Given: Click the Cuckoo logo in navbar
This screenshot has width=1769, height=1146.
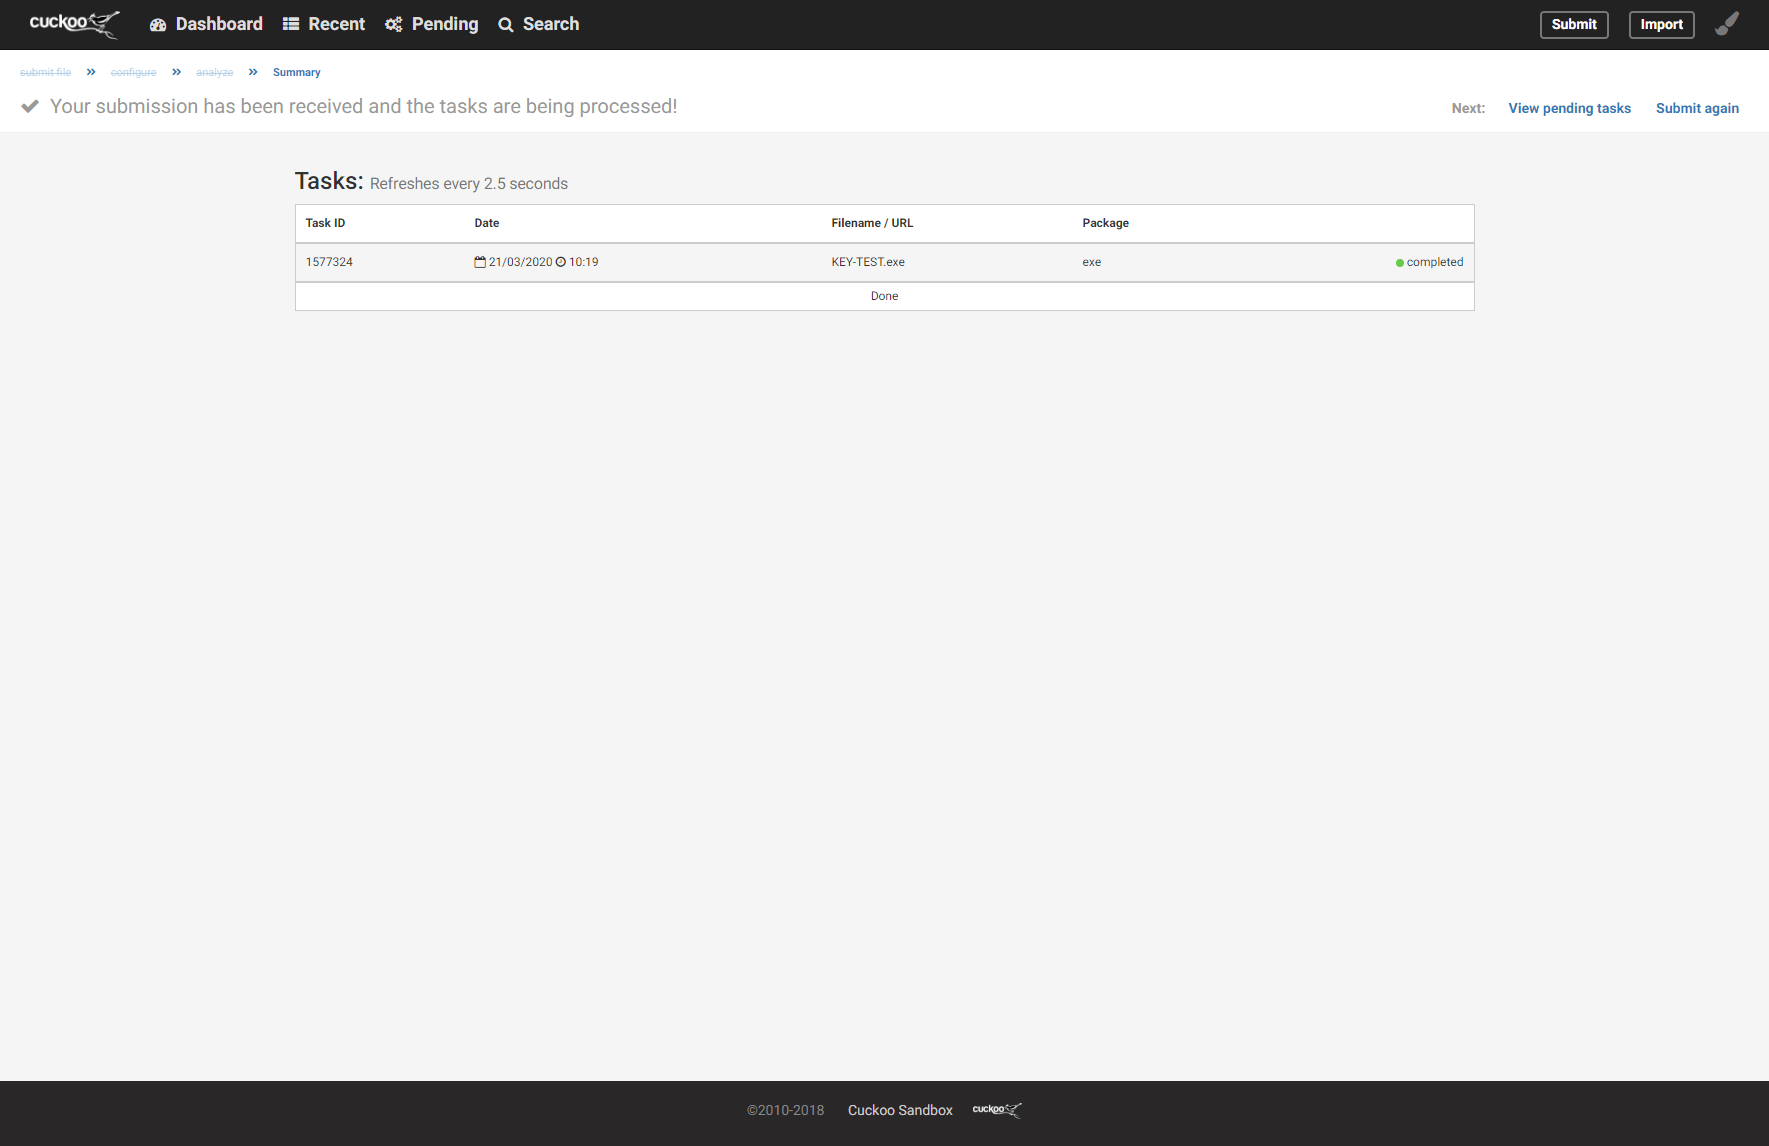Looking at the screenshot, I should coord(74,24).
